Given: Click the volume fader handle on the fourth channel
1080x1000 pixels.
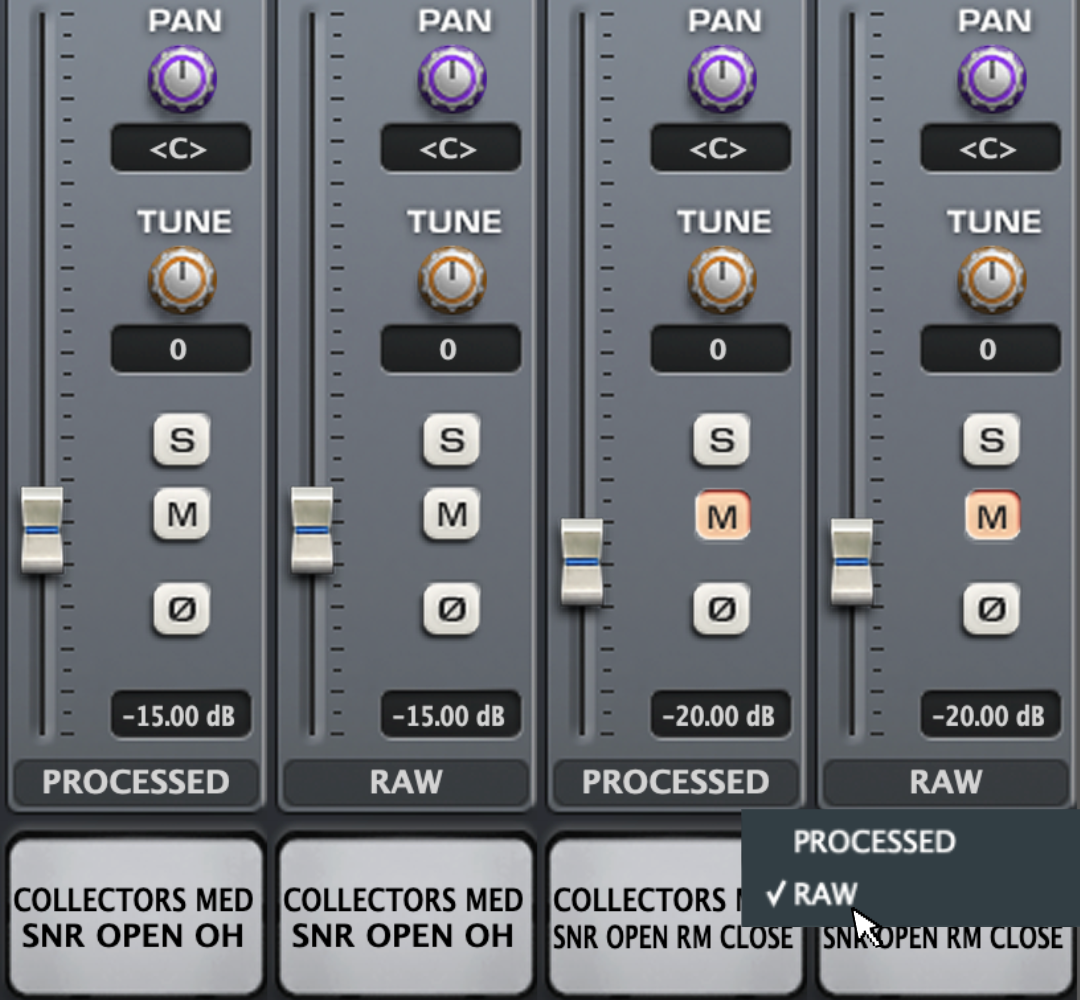Looking at the screenshot, I should click(852, 562).
